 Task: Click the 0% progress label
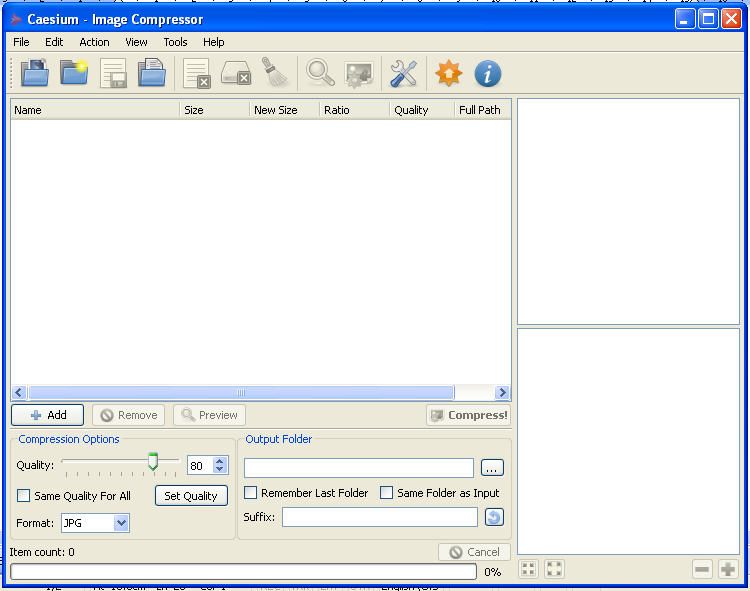[493, 571]
